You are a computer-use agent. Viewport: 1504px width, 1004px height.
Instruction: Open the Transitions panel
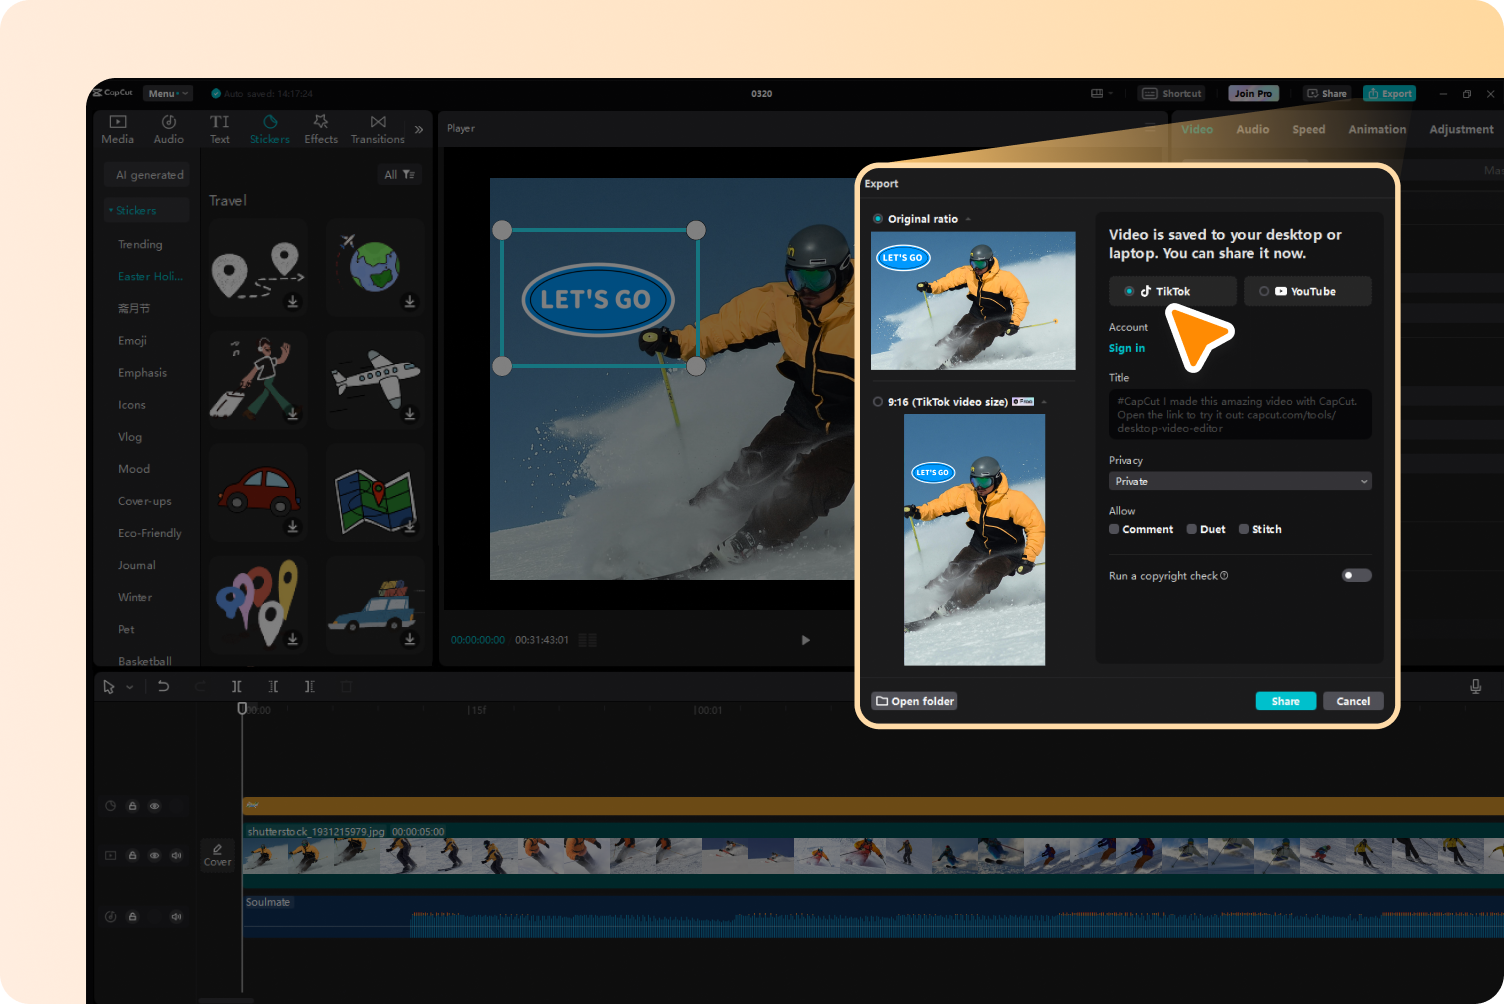tap(377, 128)
